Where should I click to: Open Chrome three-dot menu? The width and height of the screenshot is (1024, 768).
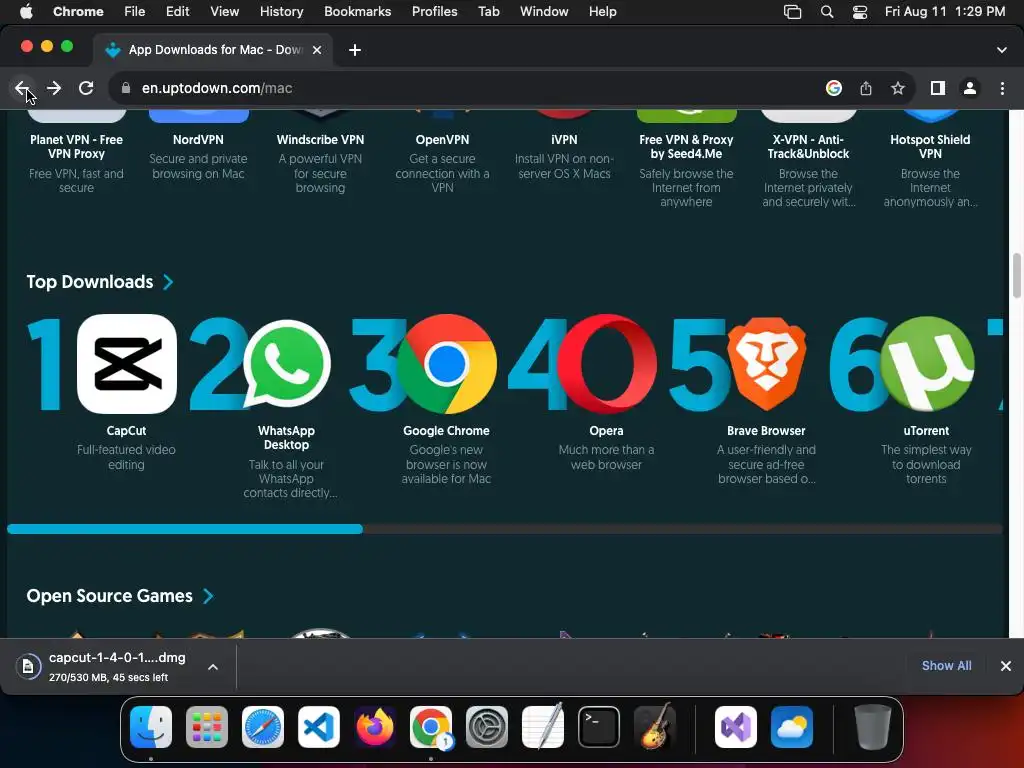(1002, 88)
